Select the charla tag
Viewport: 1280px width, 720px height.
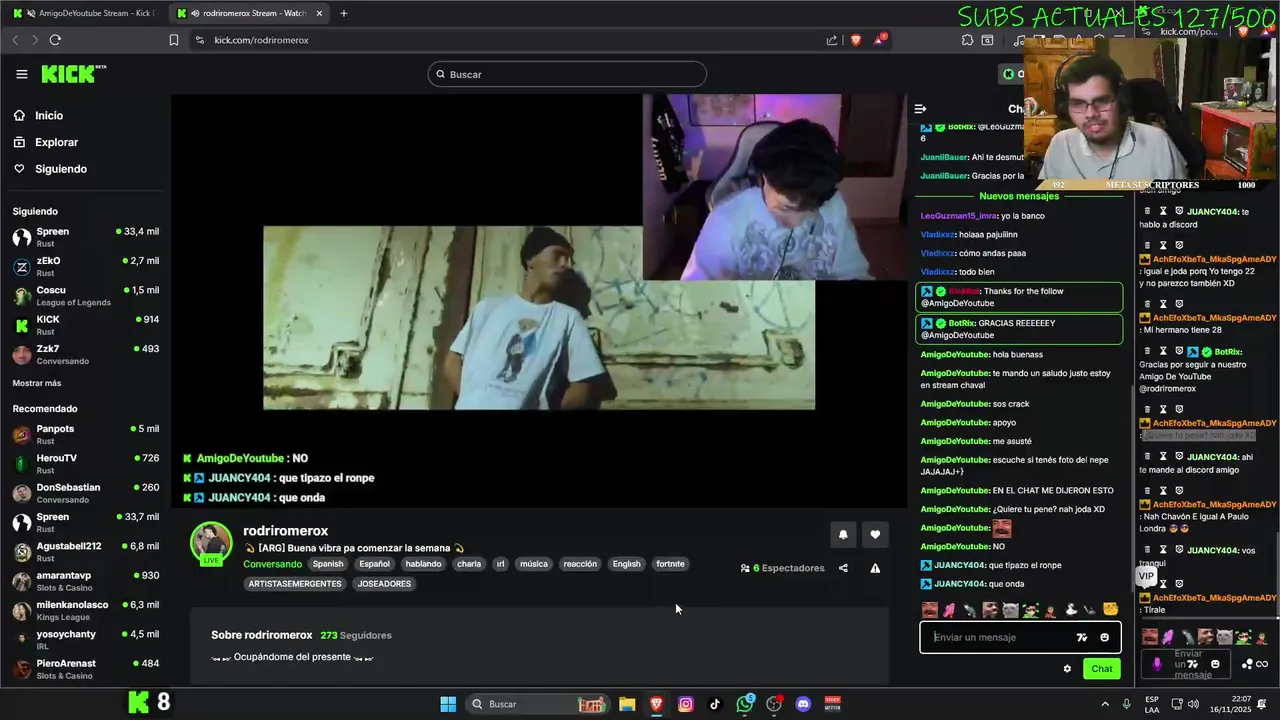[x=469, y=564]
